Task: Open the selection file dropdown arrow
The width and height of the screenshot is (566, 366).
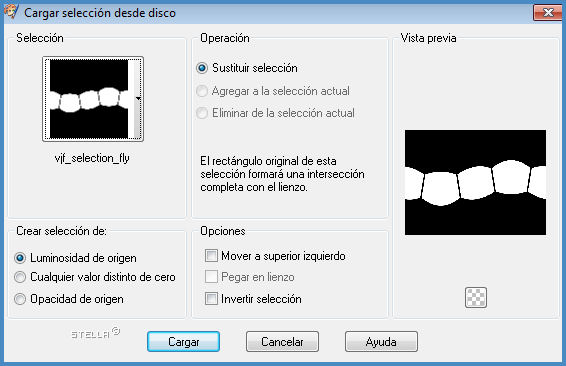Action: click(x=138, y=98)
